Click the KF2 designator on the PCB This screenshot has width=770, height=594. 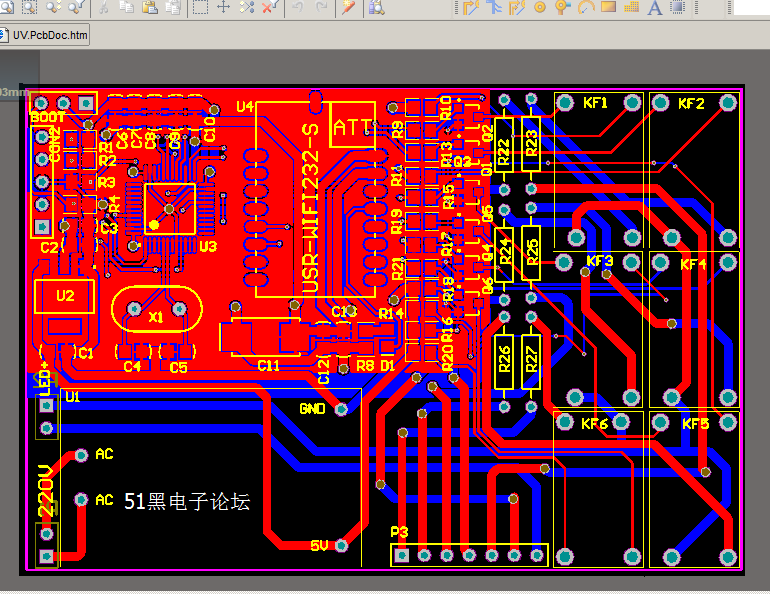[x=691, y=104]
